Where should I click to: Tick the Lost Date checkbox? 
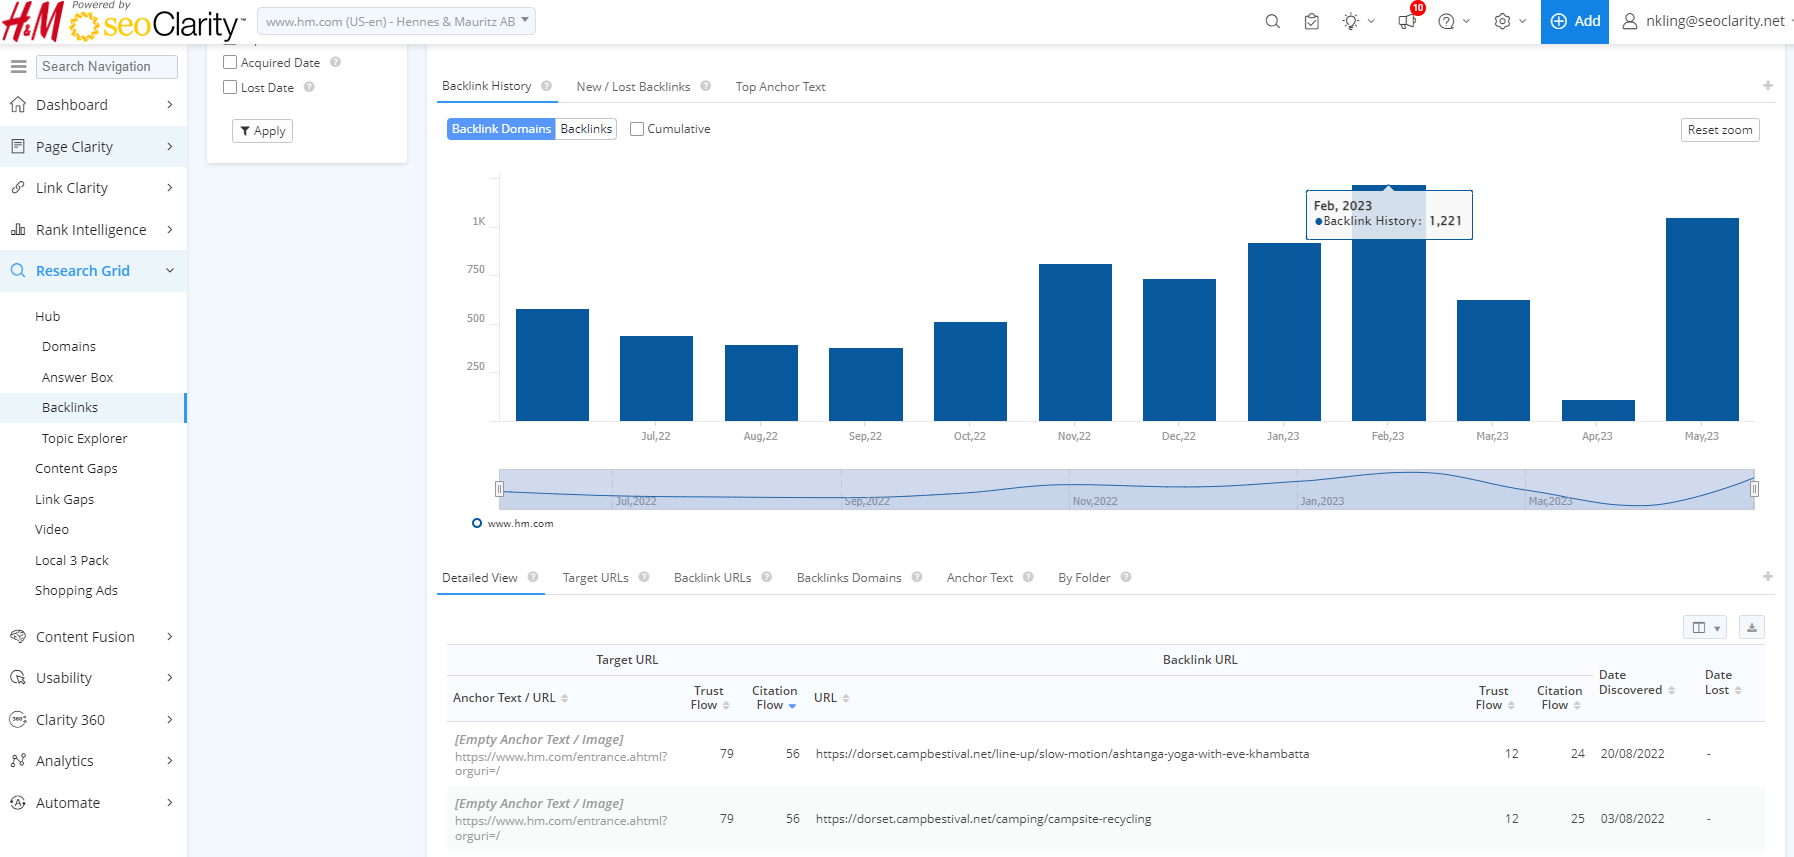(230, 87)
